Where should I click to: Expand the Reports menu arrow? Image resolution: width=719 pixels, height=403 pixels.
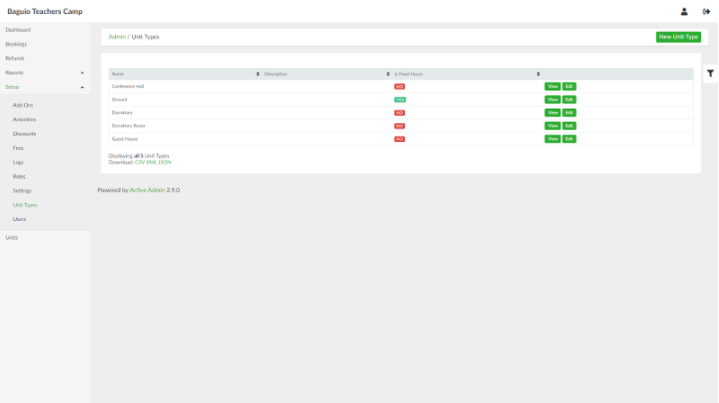82,73
